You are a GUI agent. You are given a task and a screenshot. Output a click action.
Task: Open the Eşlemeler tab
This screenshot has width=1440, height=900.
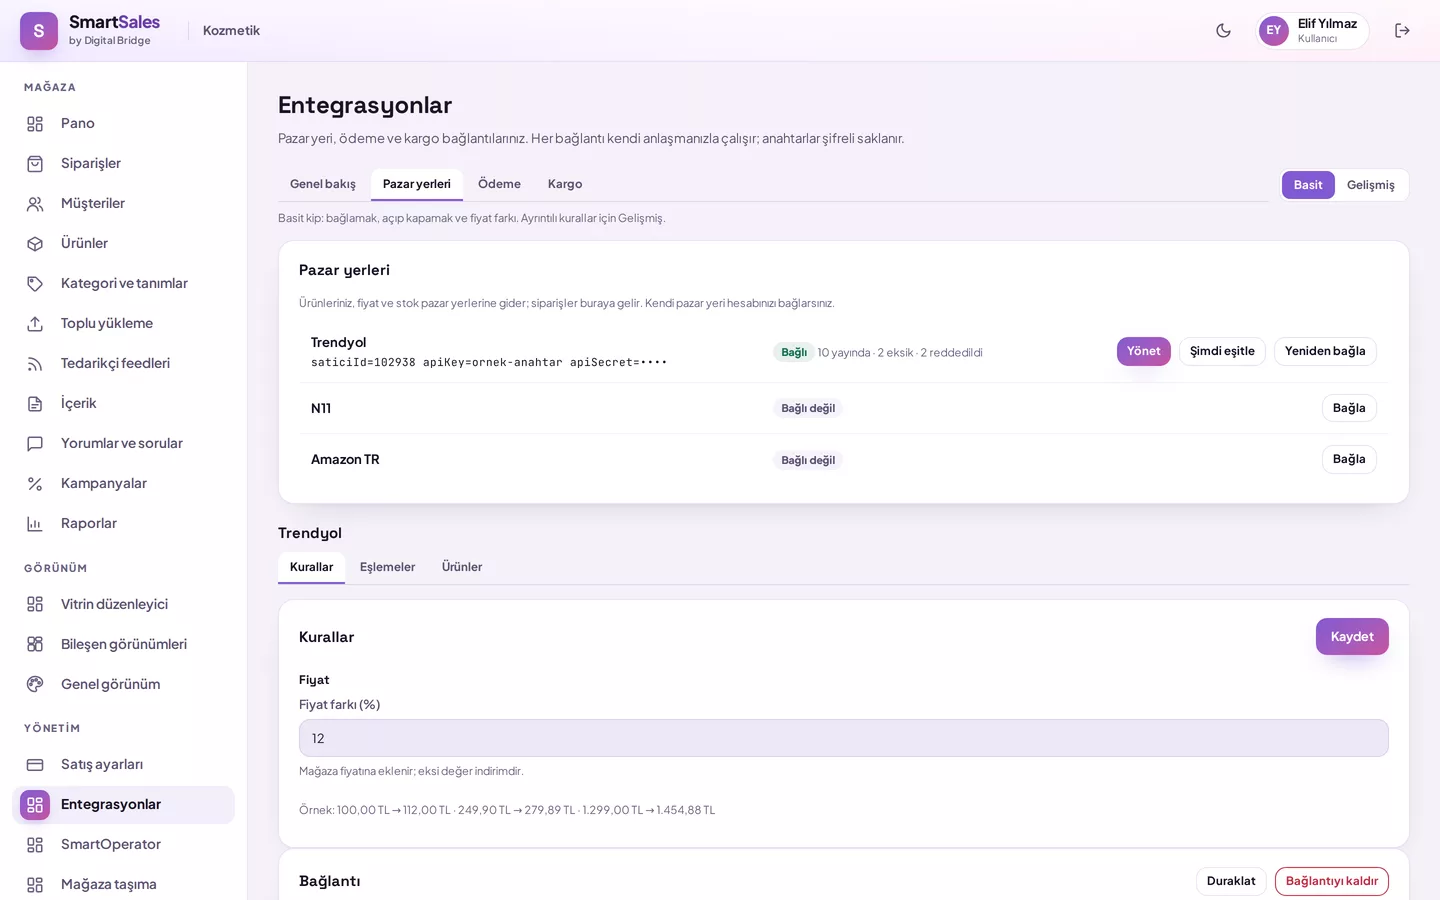click(387, 567)
